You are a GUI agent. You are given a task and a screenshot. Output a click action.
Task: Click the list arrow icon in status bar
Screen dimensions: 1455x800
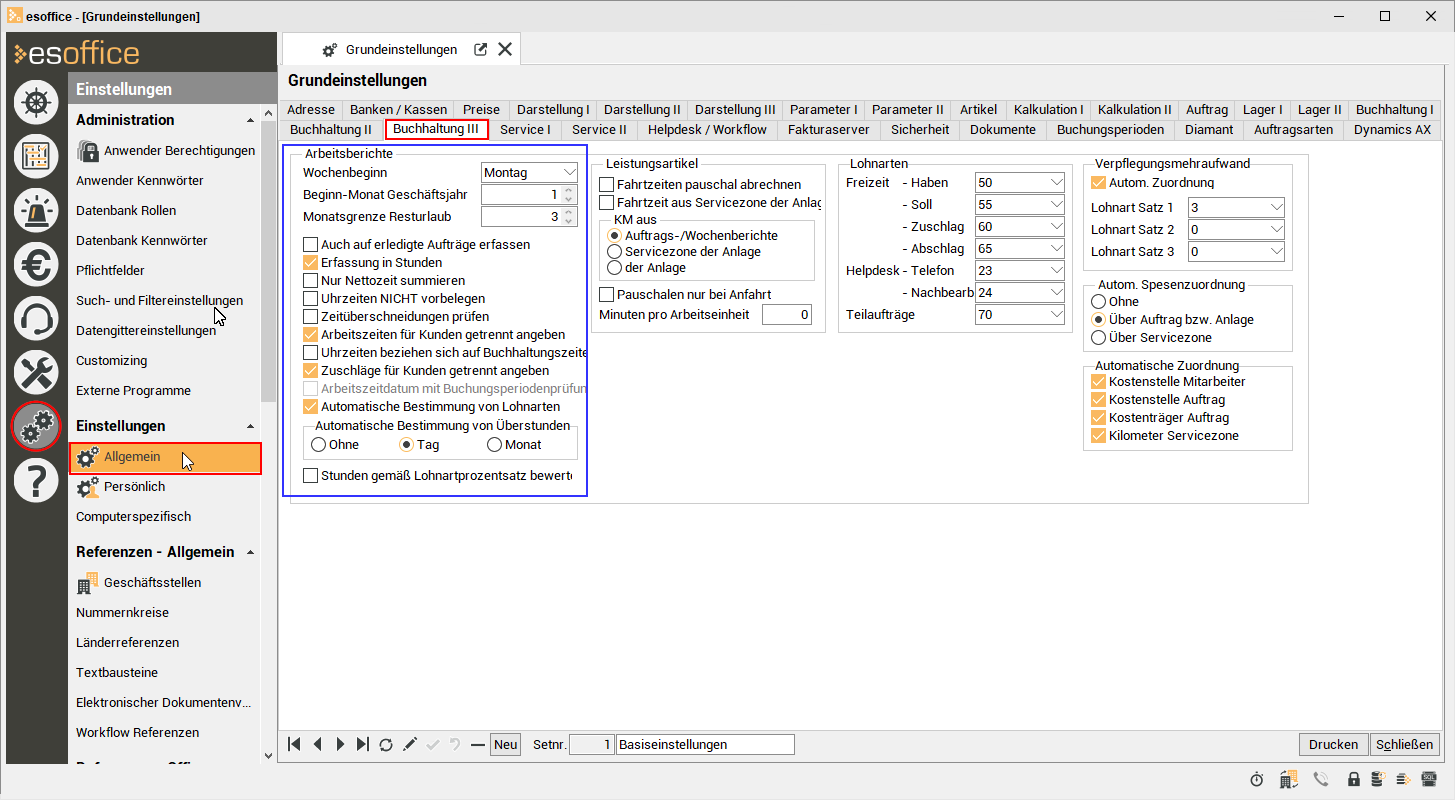[x=1404, y=779]
